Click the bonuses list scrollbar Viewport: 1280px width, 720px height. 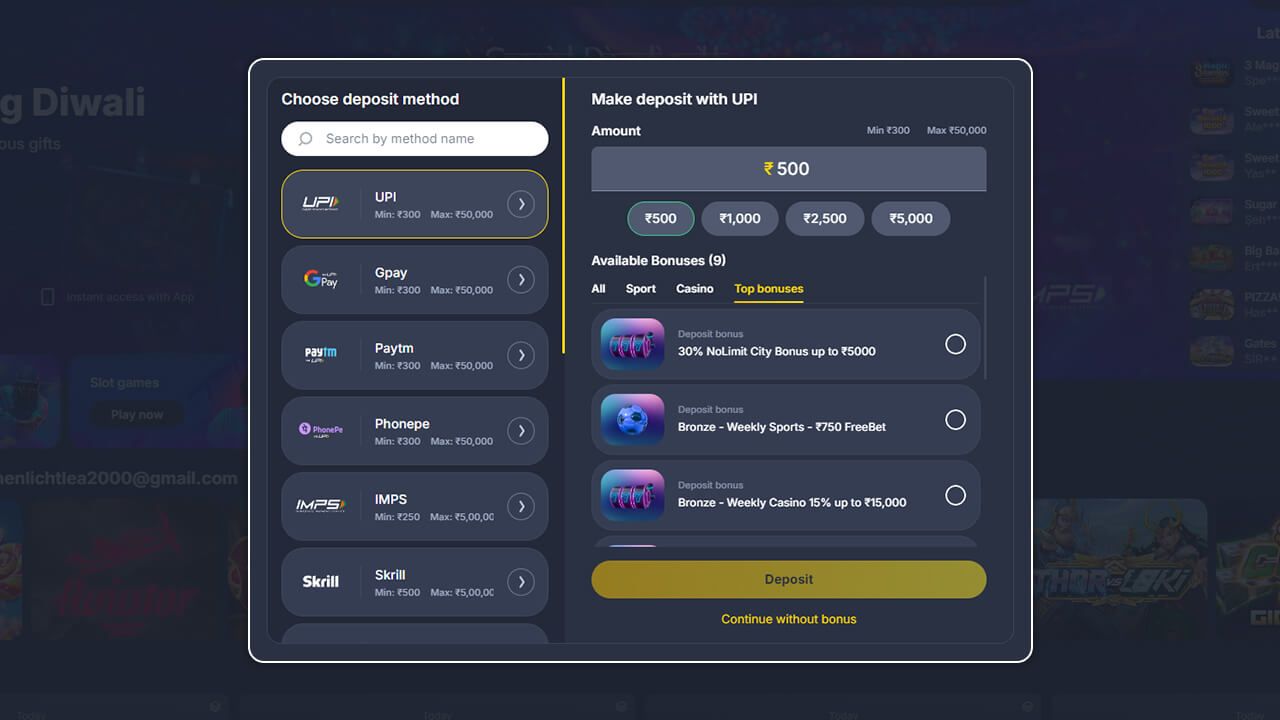pos(985,328)
